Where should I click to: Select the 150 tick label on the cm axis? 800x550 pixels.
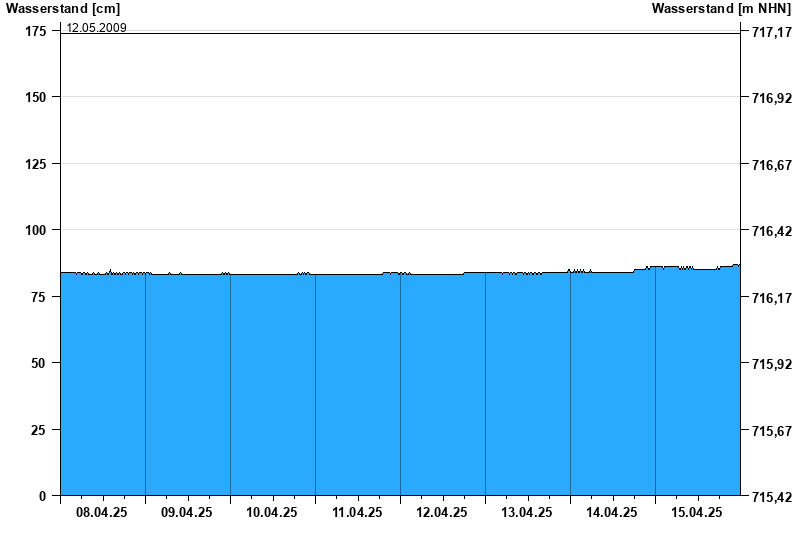(36, 97)
